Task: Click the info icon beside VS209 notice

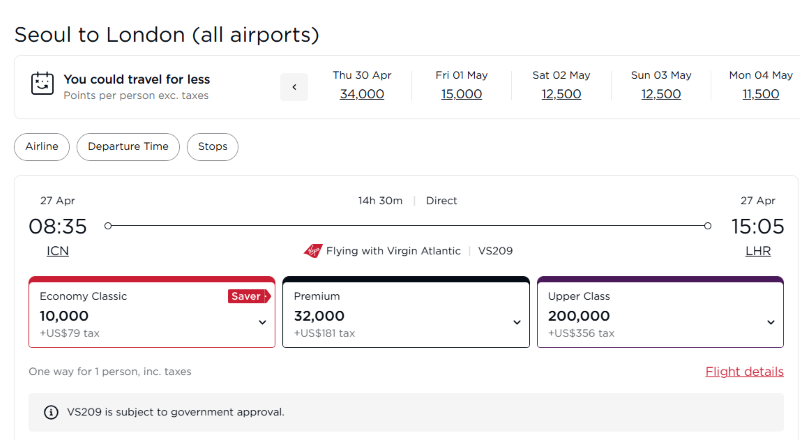Action: tap(51, 412)
